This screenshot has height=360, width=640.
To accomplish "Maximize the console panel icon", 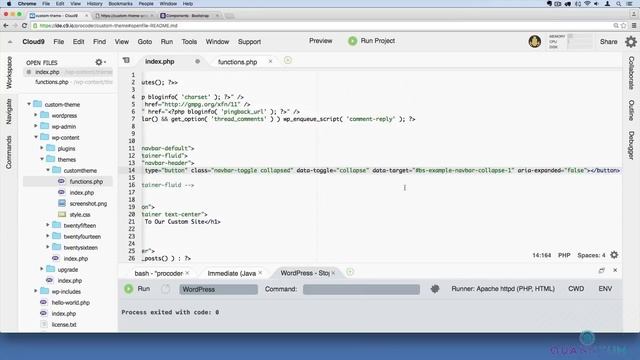I will pyautogui.click(x=602, y=270).
